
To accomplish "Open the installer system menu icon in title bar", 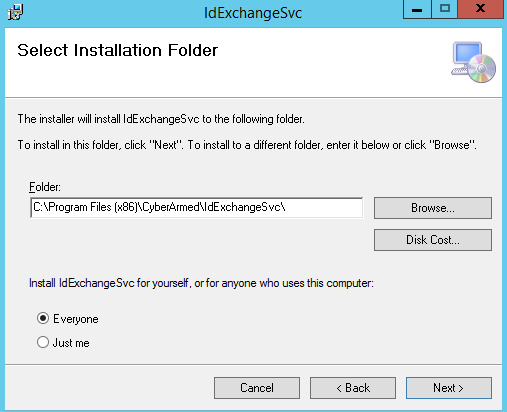I will (x=15, y=12).
